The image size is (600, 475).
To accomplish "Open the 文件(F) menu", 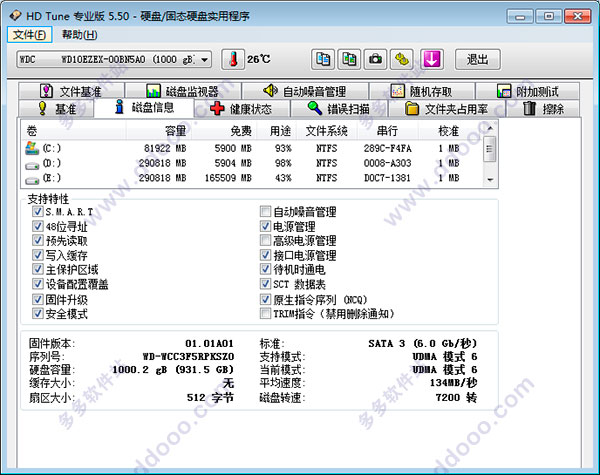I will coord(29,35).
